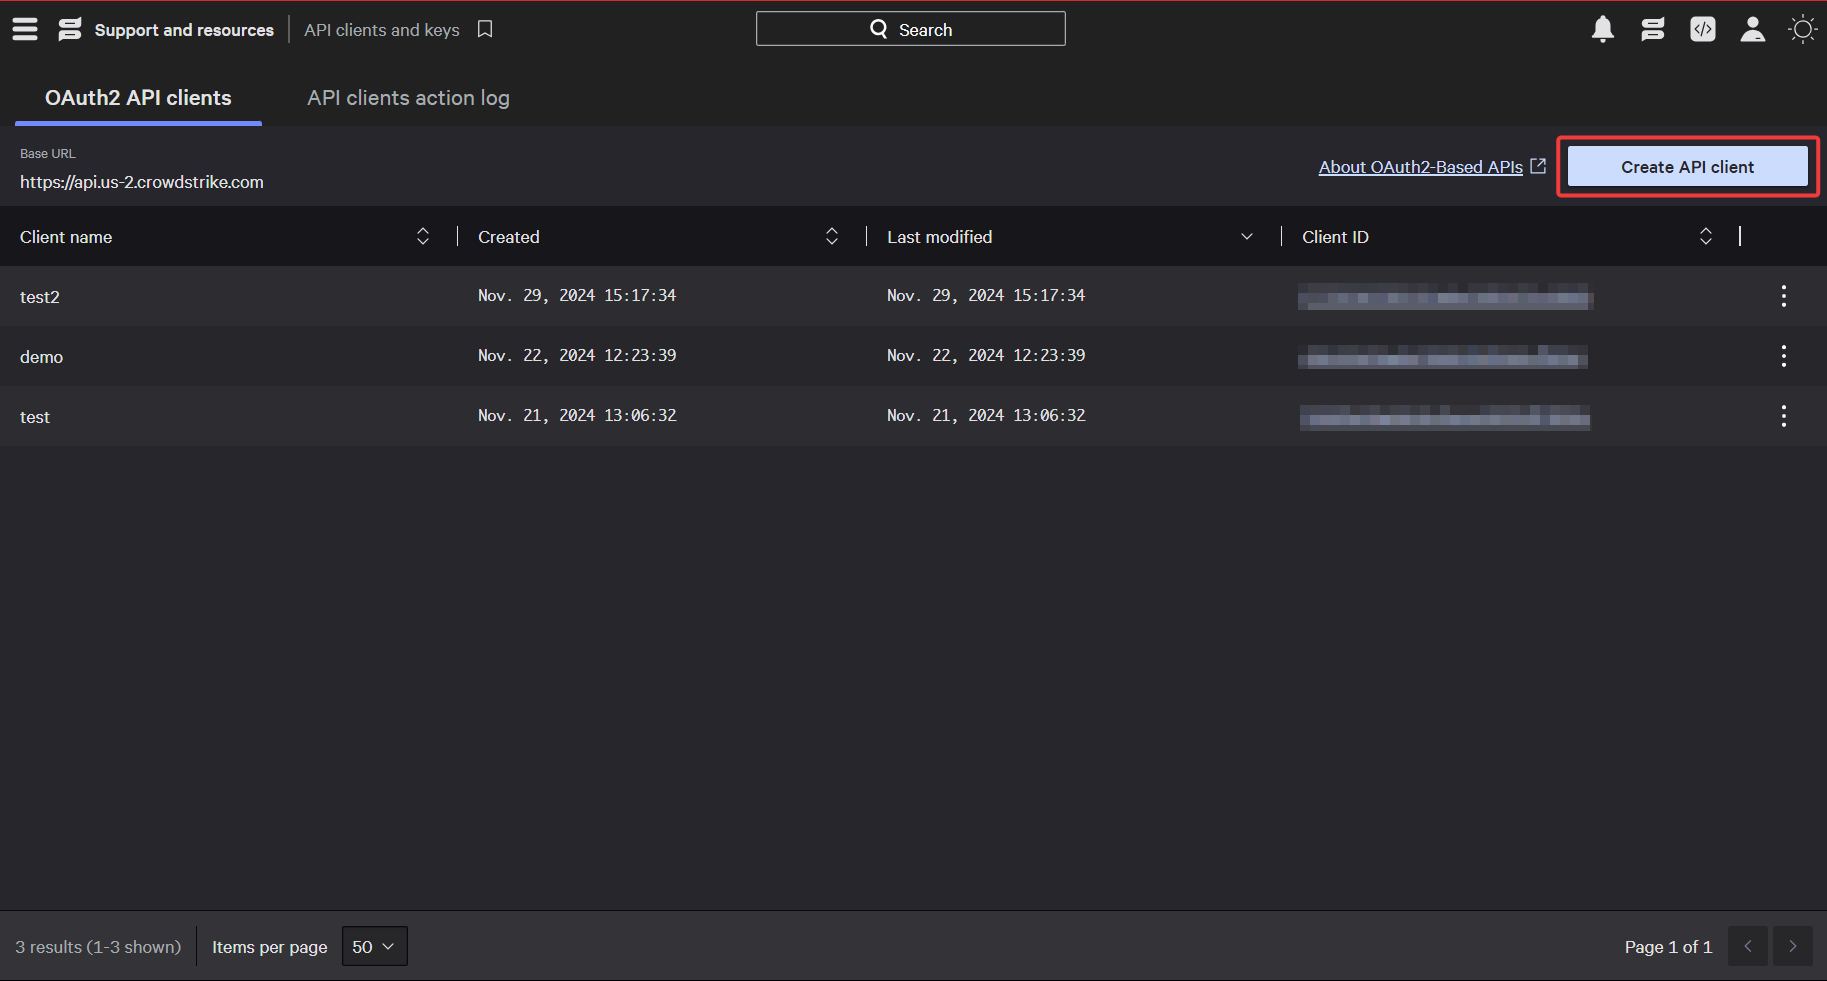Click blurred Client ID of test
This screenshot has height=981, width=1827.
coord(1445,417)
